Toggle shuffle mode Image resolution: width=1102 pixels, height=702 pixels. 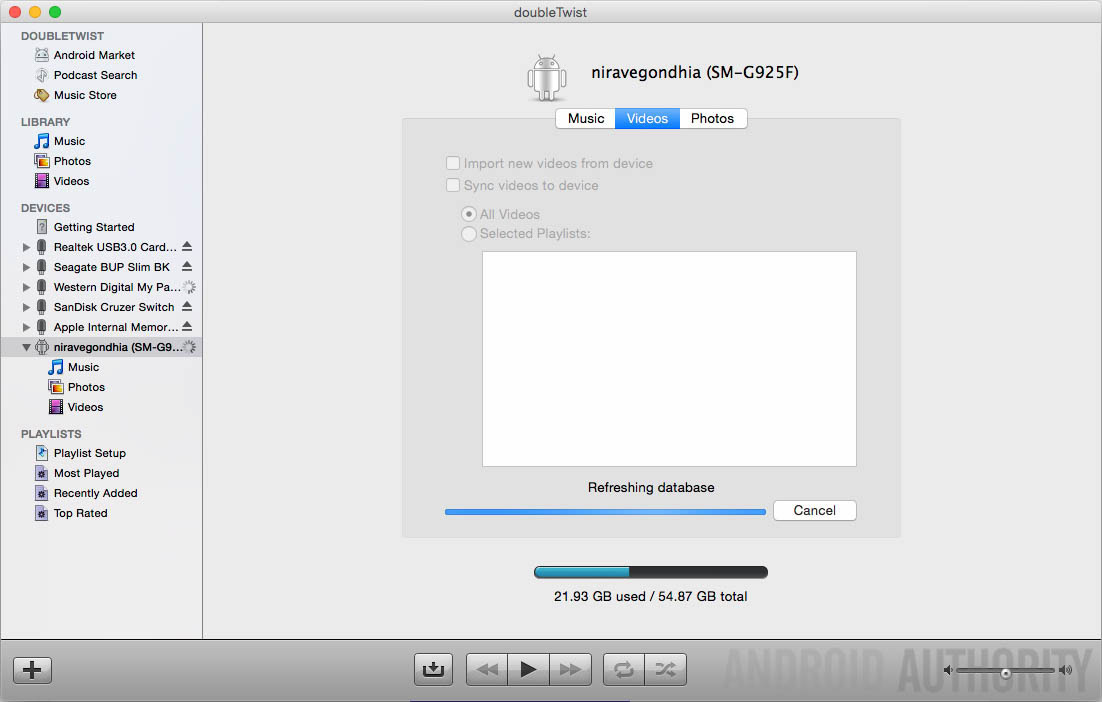tap(666, 670)
